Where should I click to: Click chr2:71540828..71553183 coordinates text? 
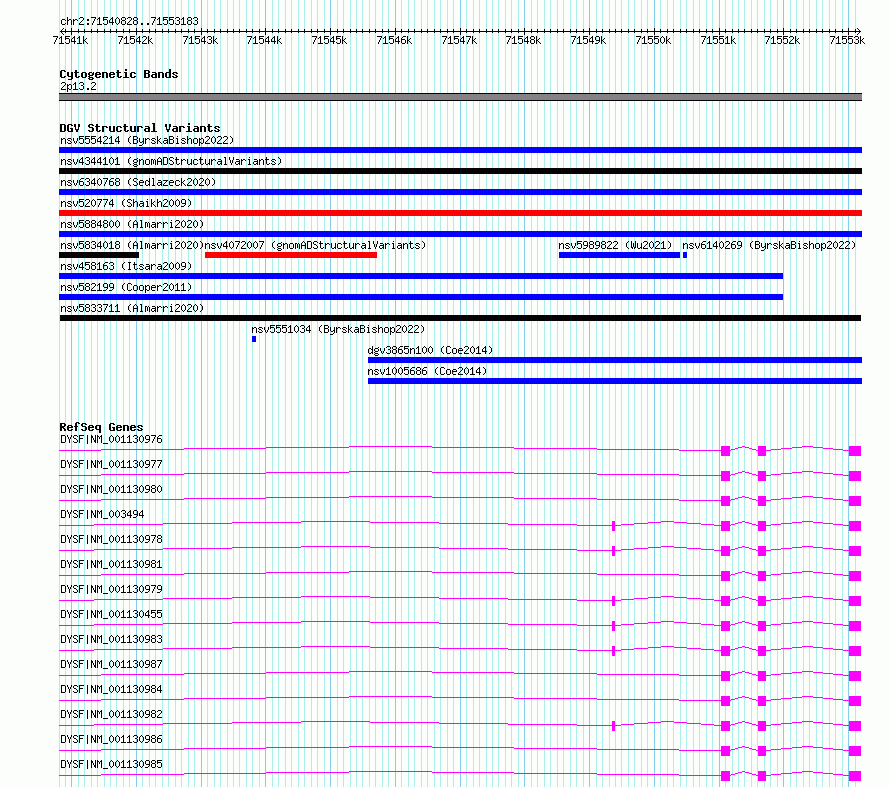coord(129,21)
